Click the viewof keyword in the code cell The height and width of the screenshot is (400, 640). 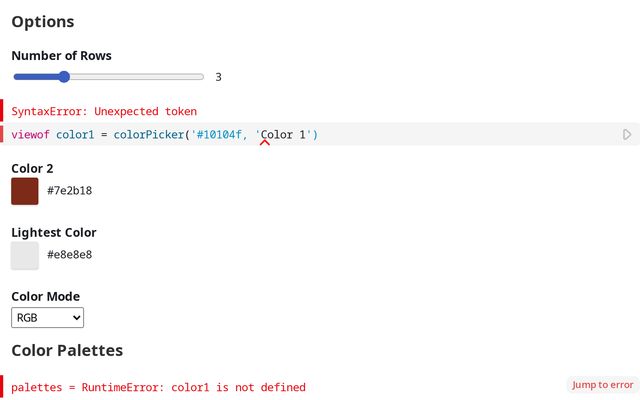(30, 135)
